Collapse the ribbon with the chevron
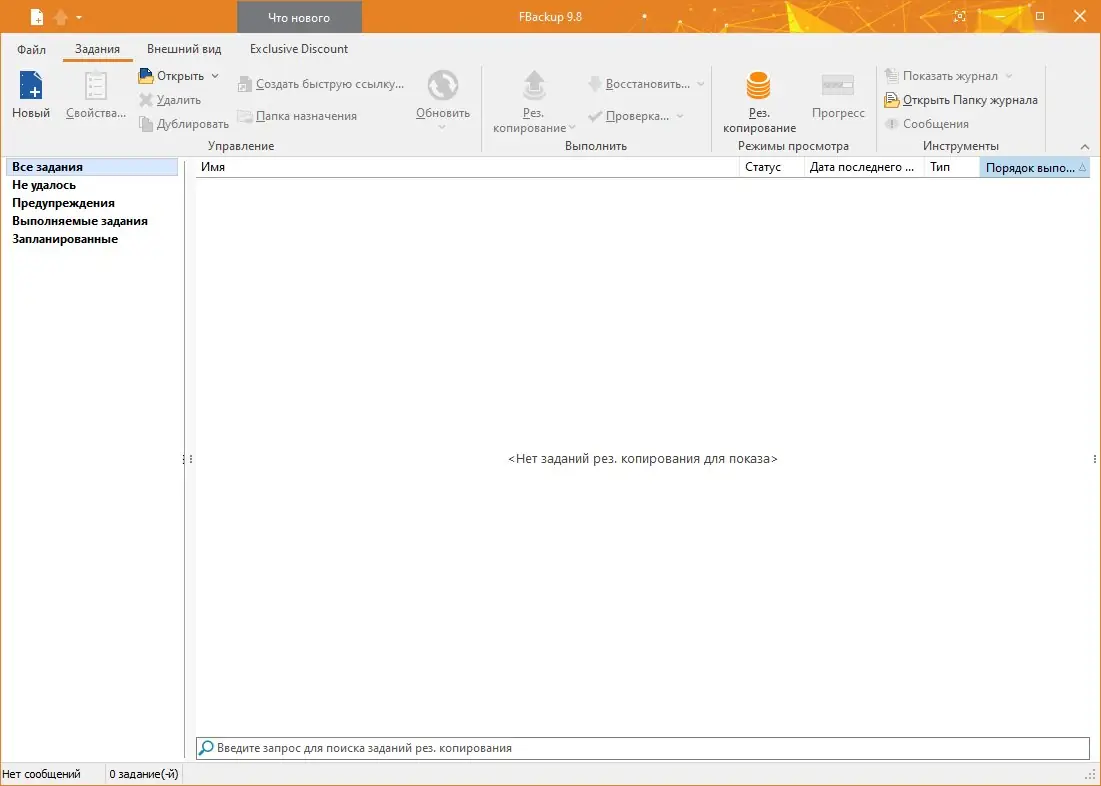1101x786 pixels. (x=1085, y=146)
